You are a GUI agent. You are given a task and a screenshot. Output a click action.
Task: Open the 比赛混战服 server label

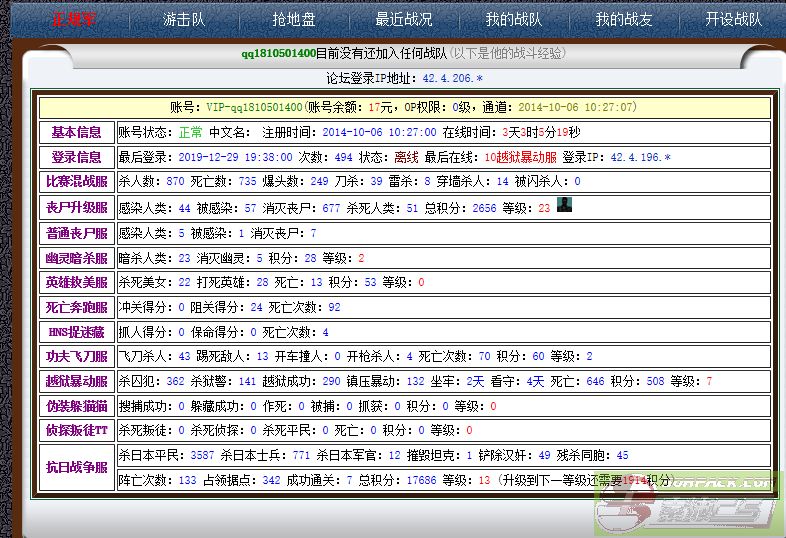click(75, 182)
